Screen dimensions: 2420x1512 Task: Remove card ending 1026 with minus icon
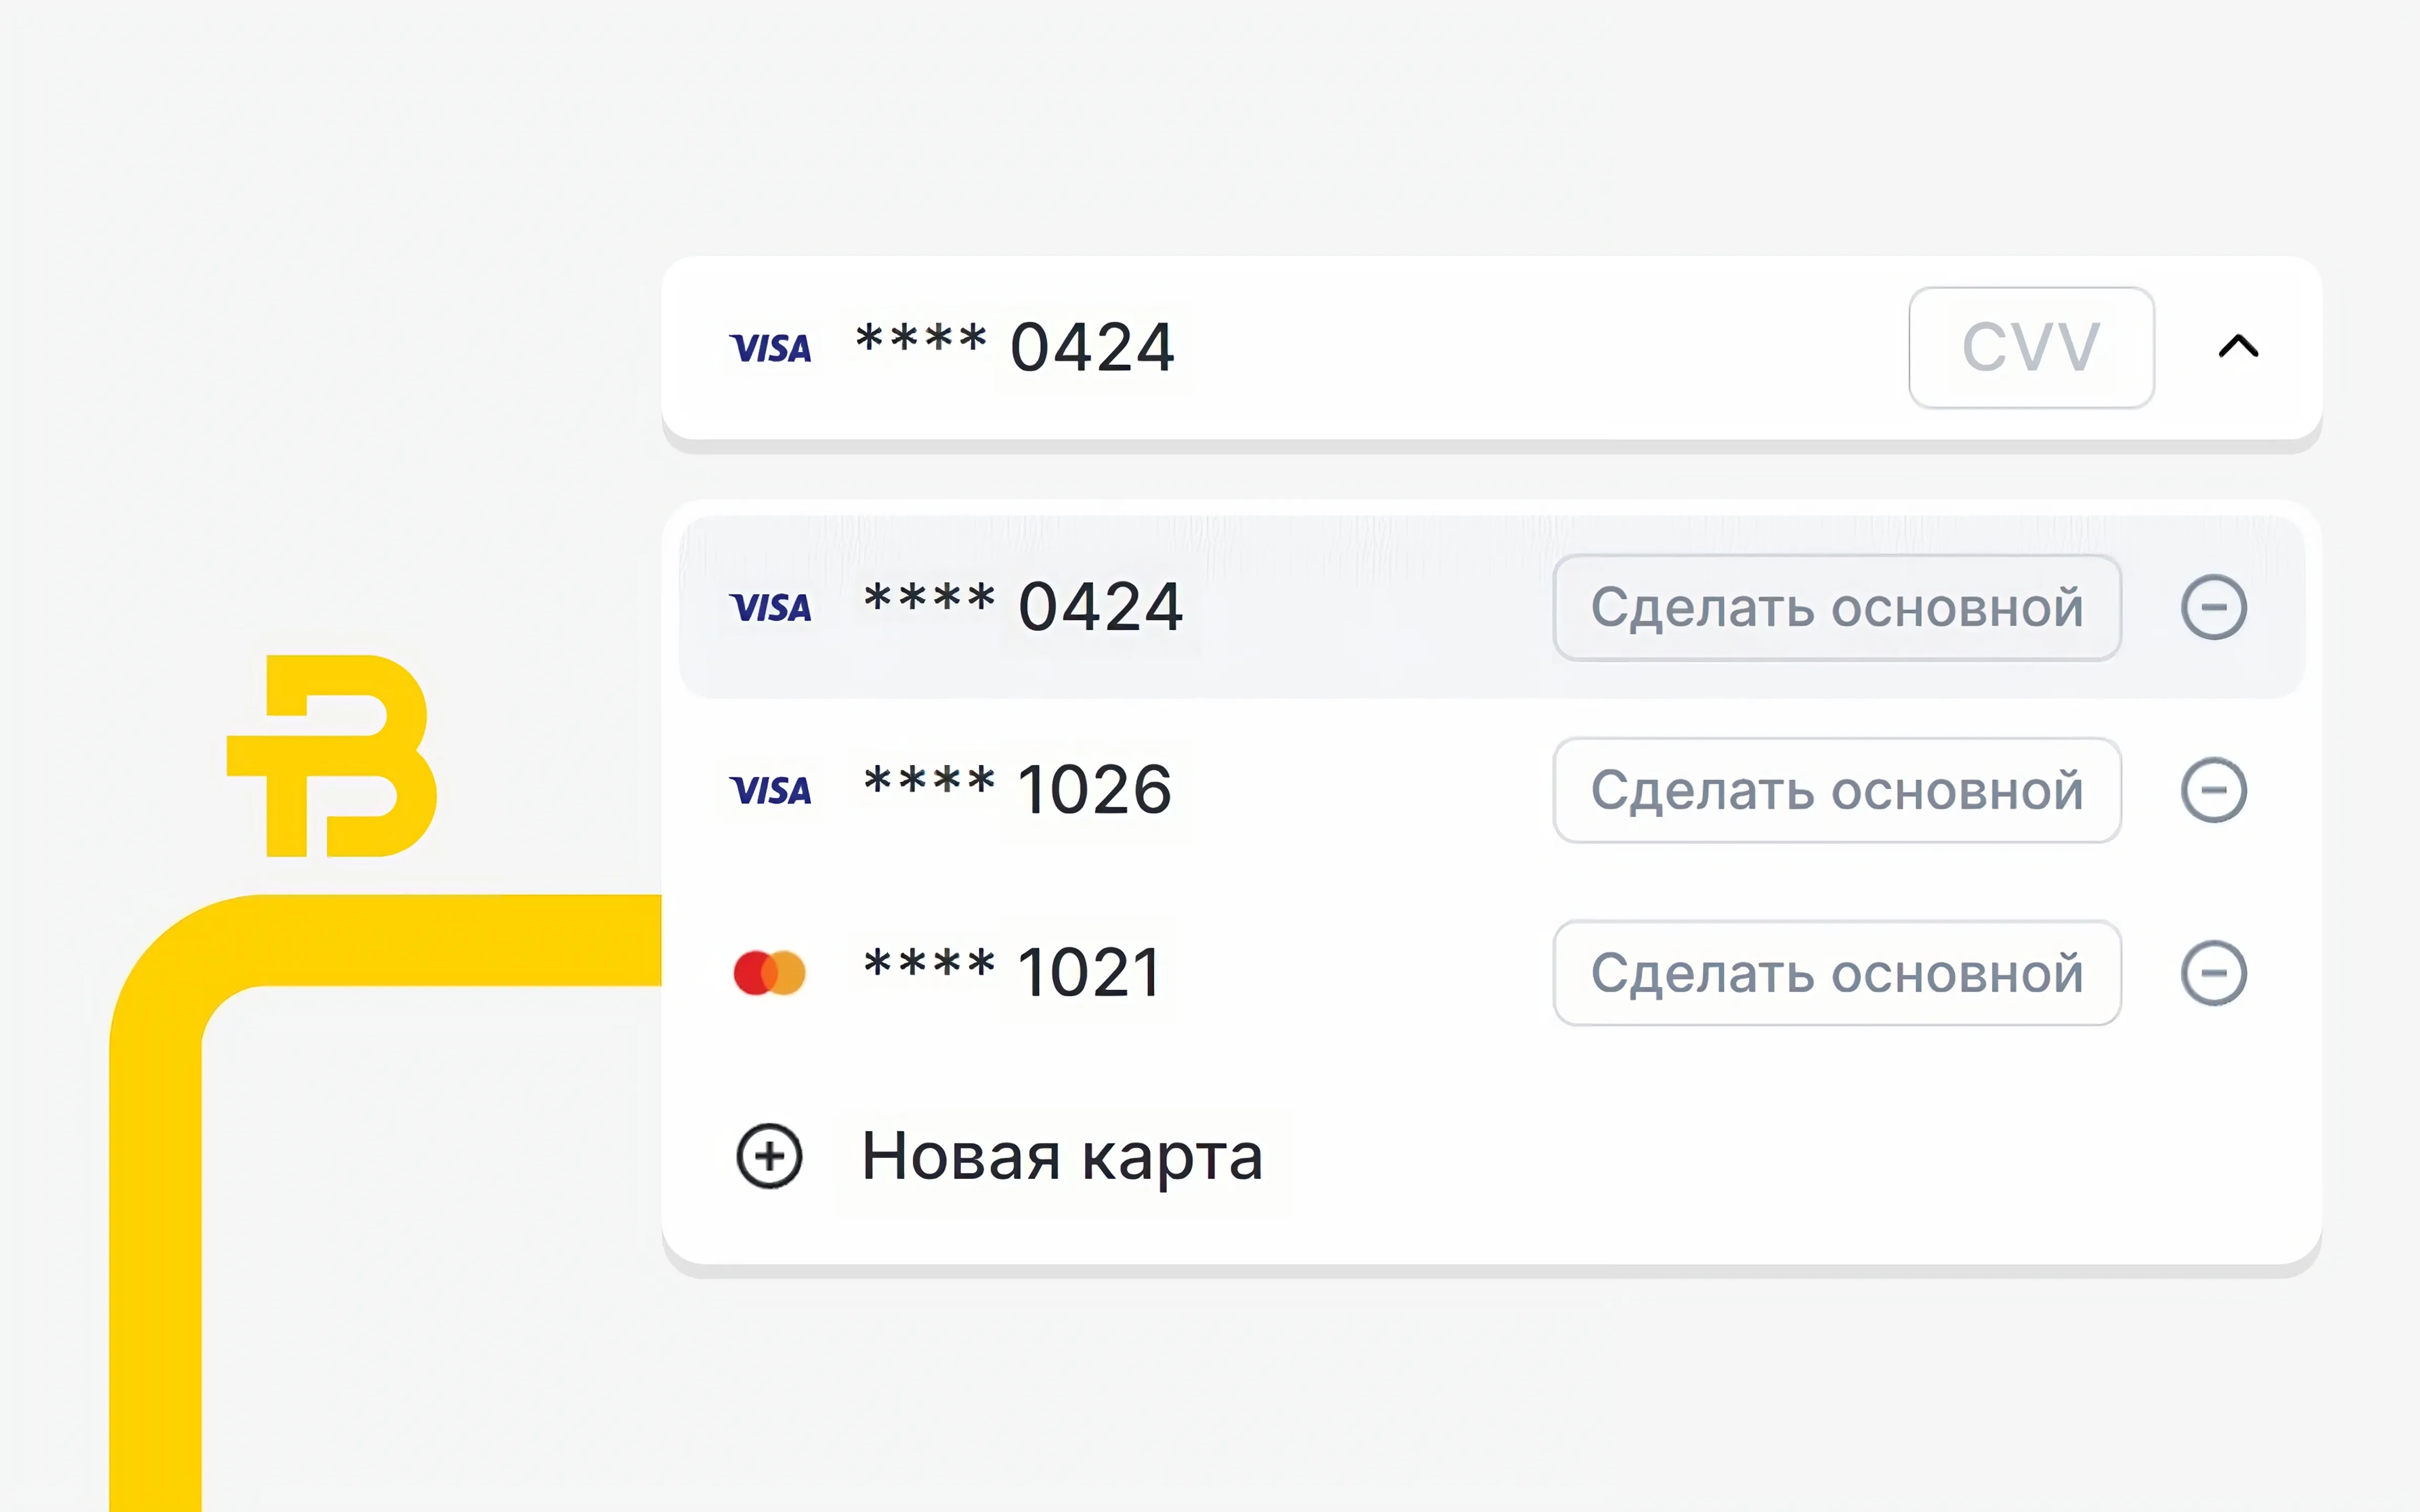coord(2213,790)
